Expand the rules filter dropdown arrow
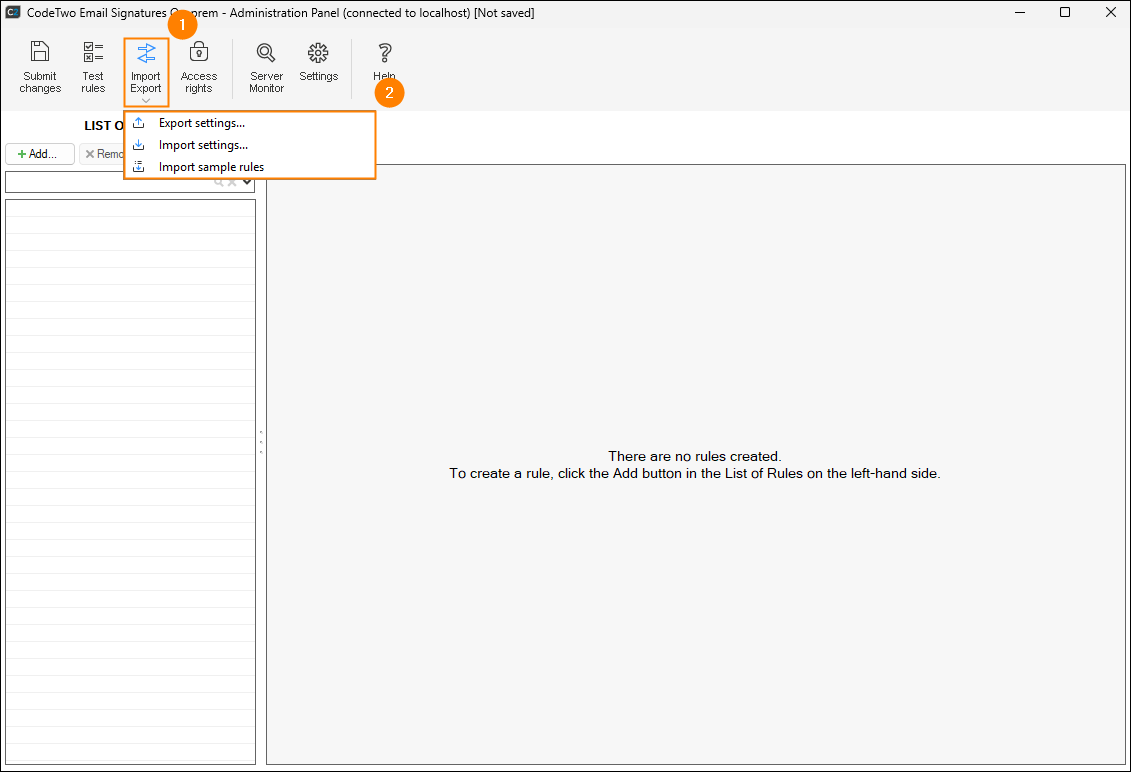The image size is (1131, 772). click(x=247, y=182)
